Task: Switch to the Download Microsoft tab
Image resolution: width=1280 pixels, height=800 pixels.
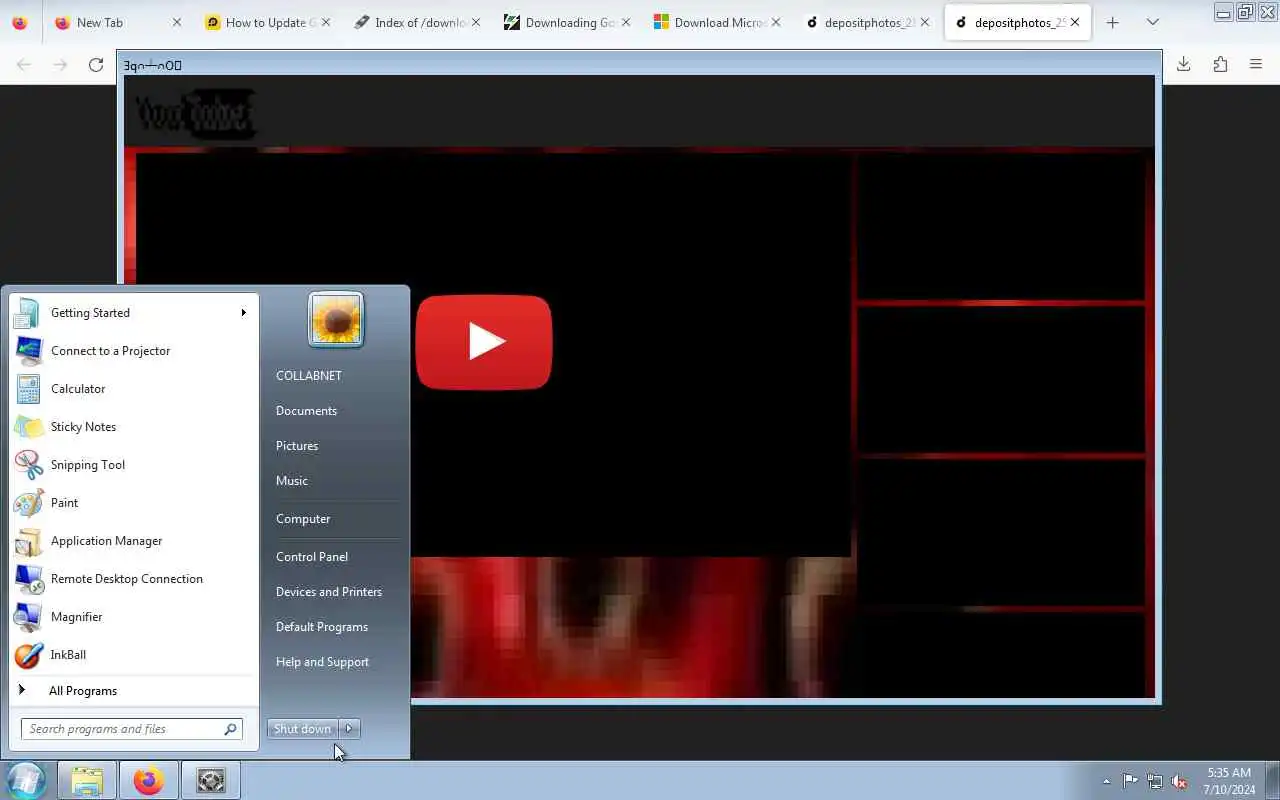Action: click(720, 22)
